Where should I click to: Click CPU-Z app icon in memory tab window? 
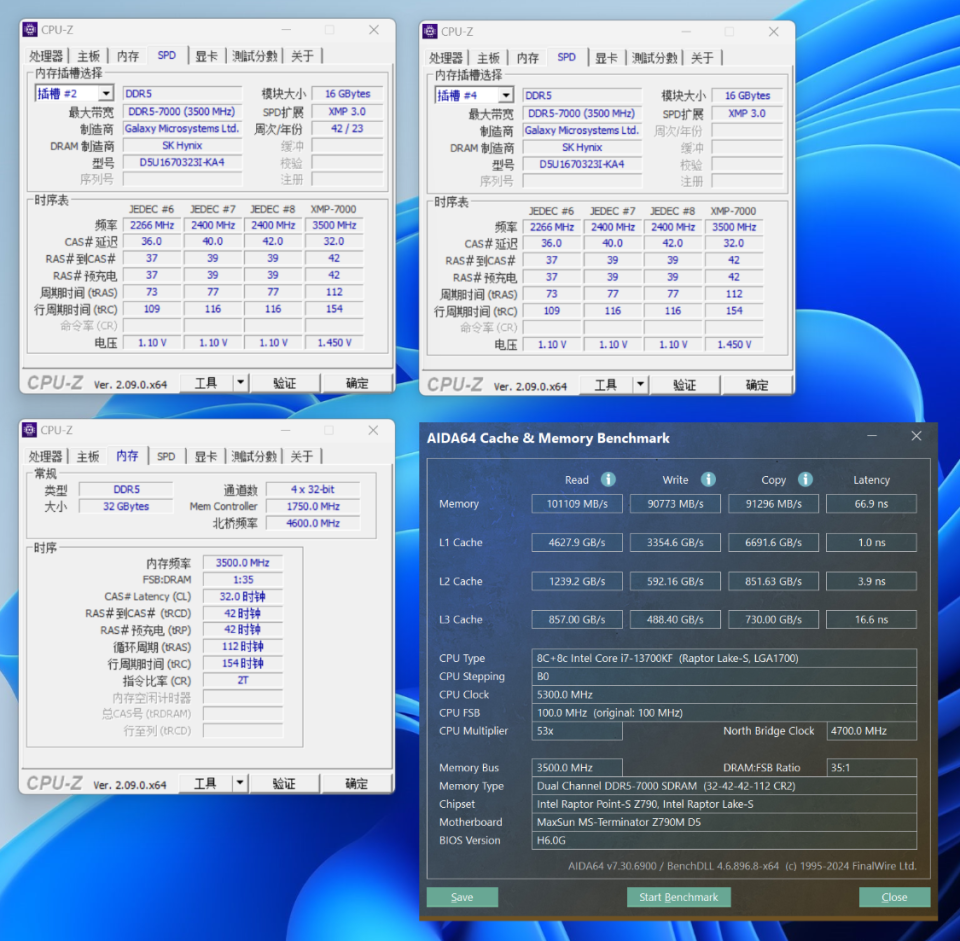coord(29,430)
